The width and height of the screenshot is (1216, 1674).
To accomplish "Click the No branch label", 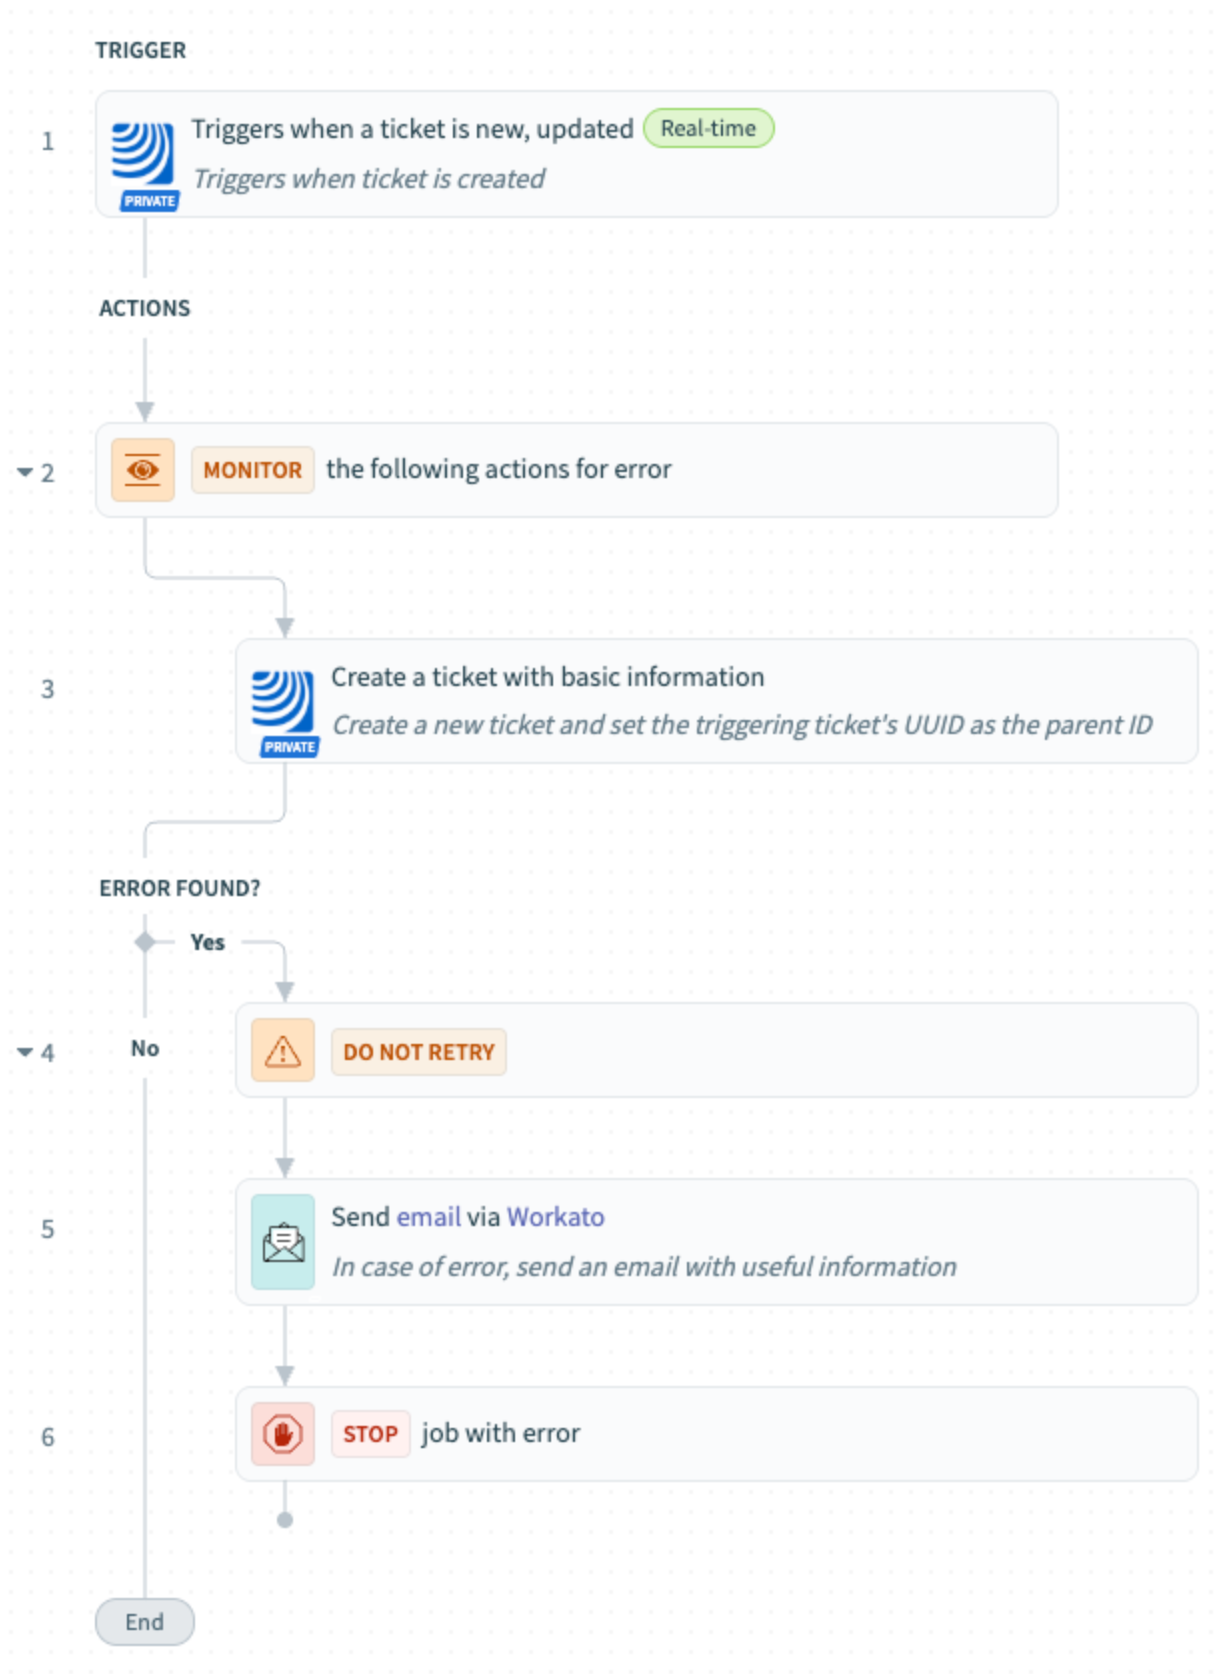I will point(145,1048).
